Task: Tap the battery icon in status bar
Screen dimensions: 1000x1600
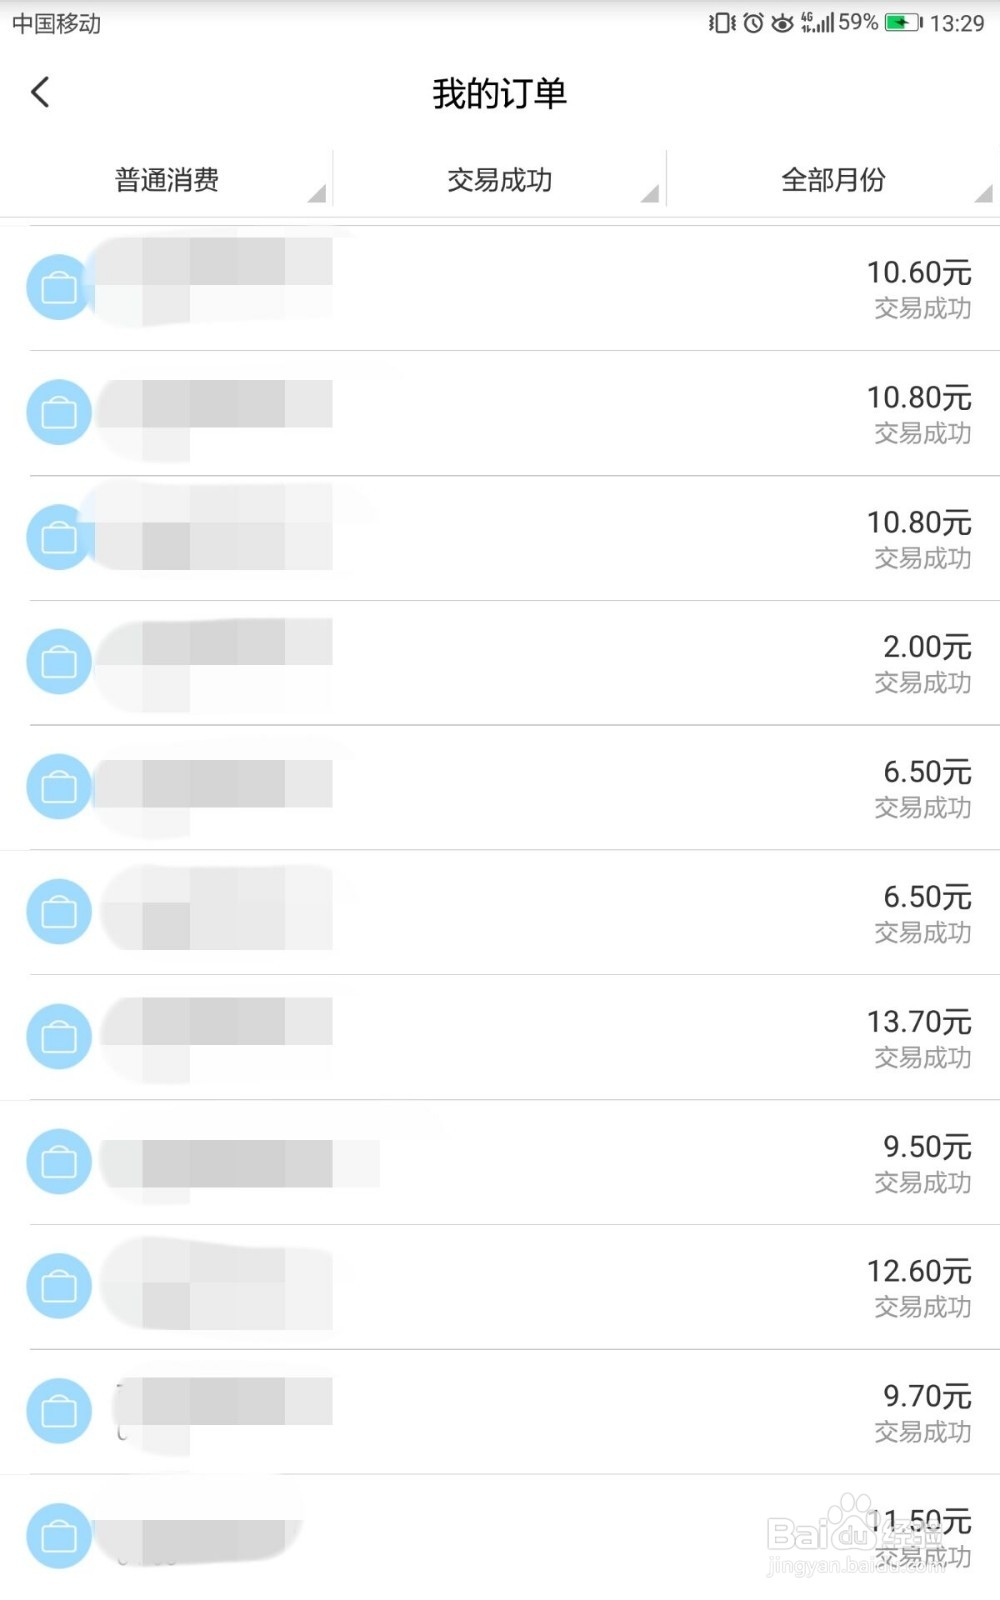Action: tap(903, 22)
